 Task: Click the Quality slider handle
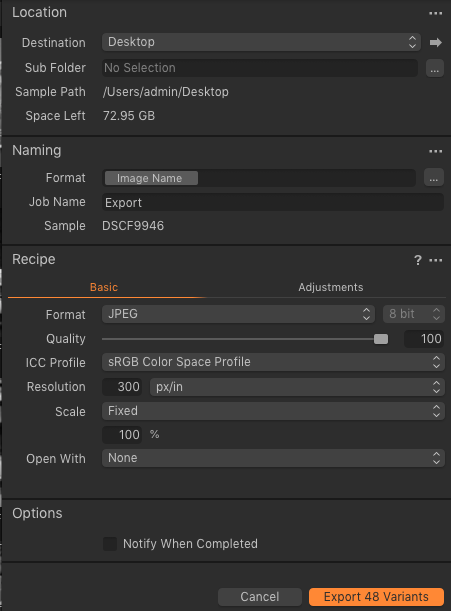381,339
